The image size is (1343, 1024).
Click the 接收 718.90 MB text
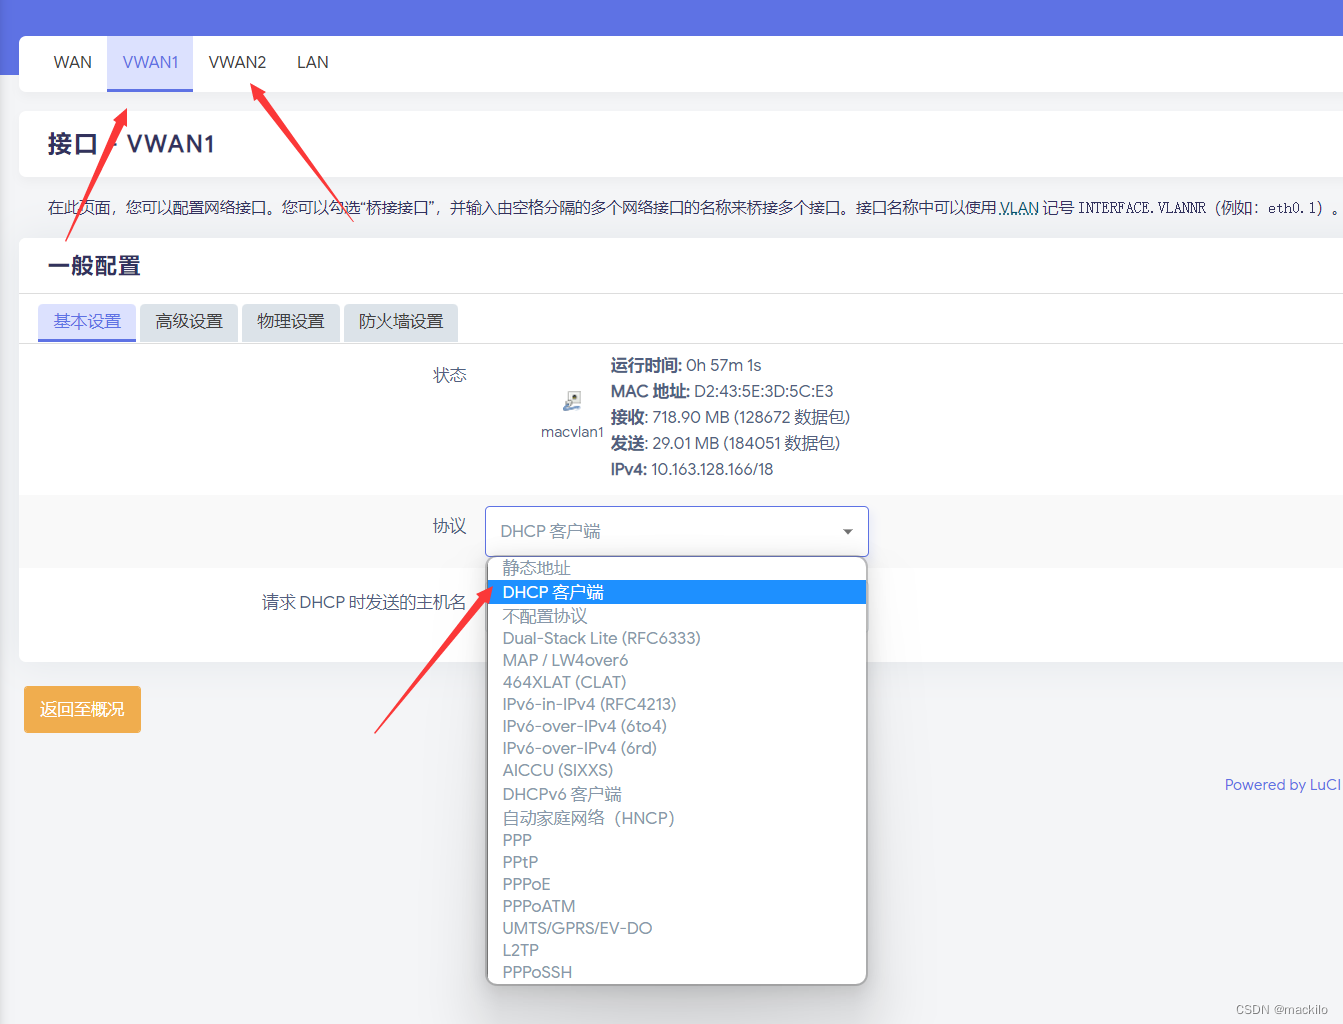[730, 417]
